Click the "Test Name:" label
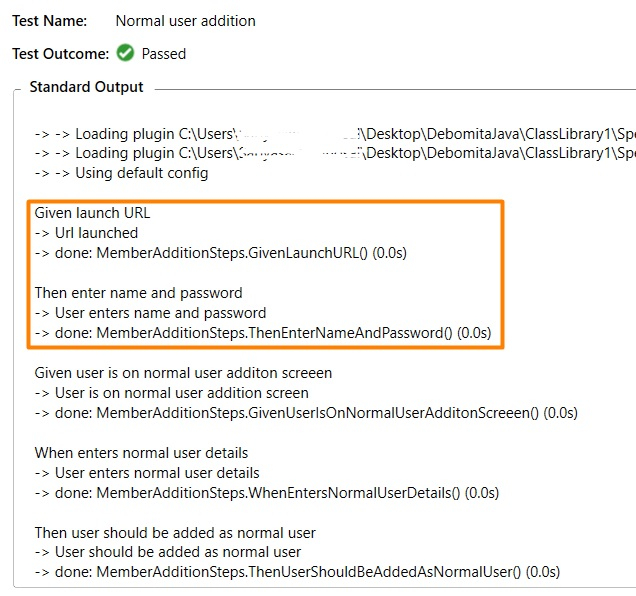The width and height of the screenshot is (636, 596). [x=49, y=20]
